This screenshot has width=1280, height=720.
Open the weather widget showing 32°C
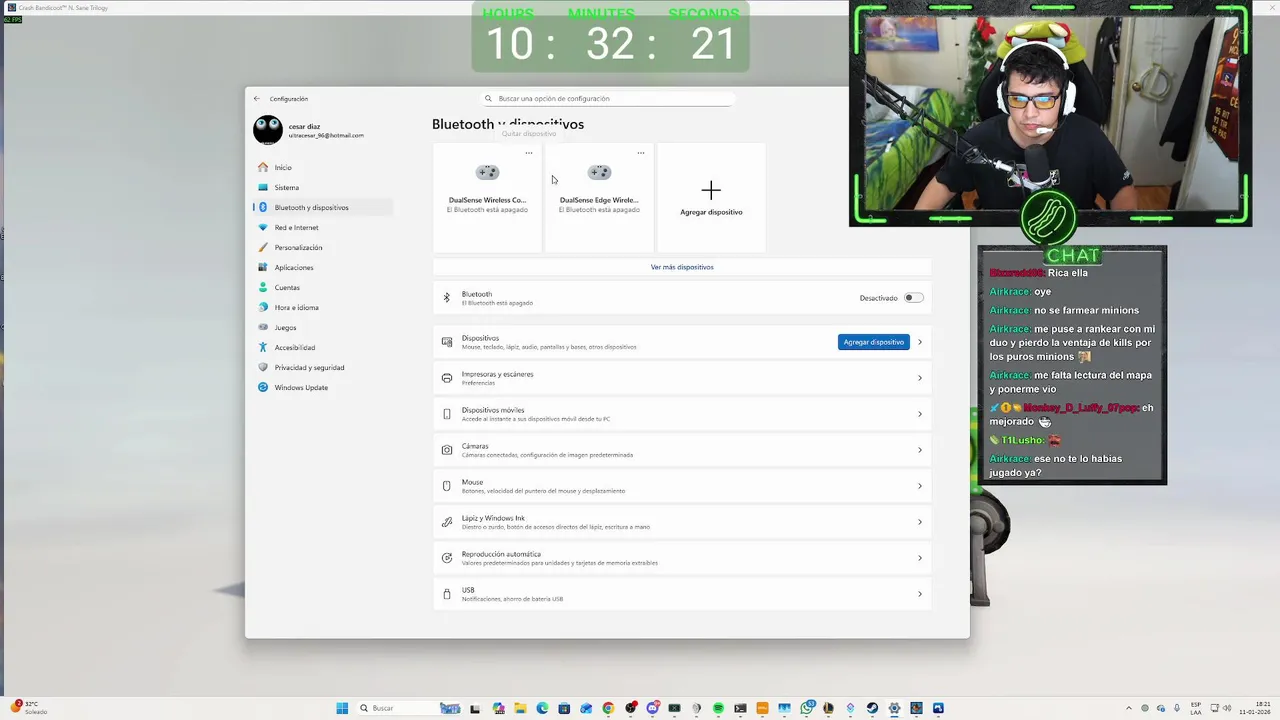pyautogui.click(x=30, y=708)
